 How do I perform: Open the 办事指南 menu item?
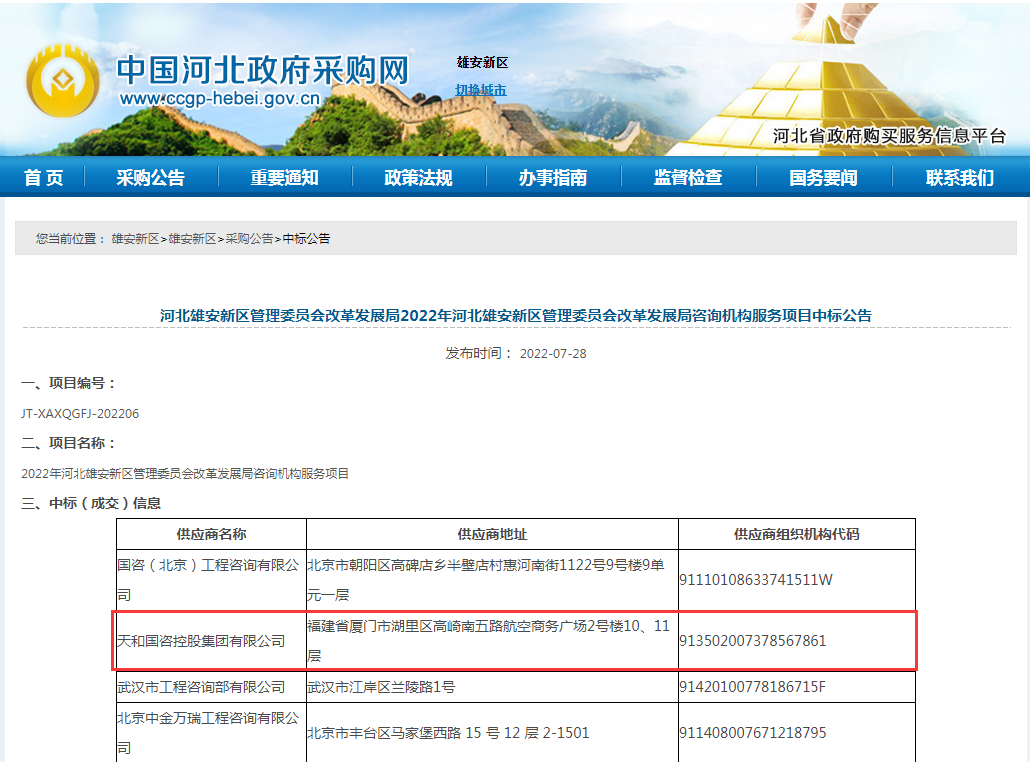tap(552, 177)
